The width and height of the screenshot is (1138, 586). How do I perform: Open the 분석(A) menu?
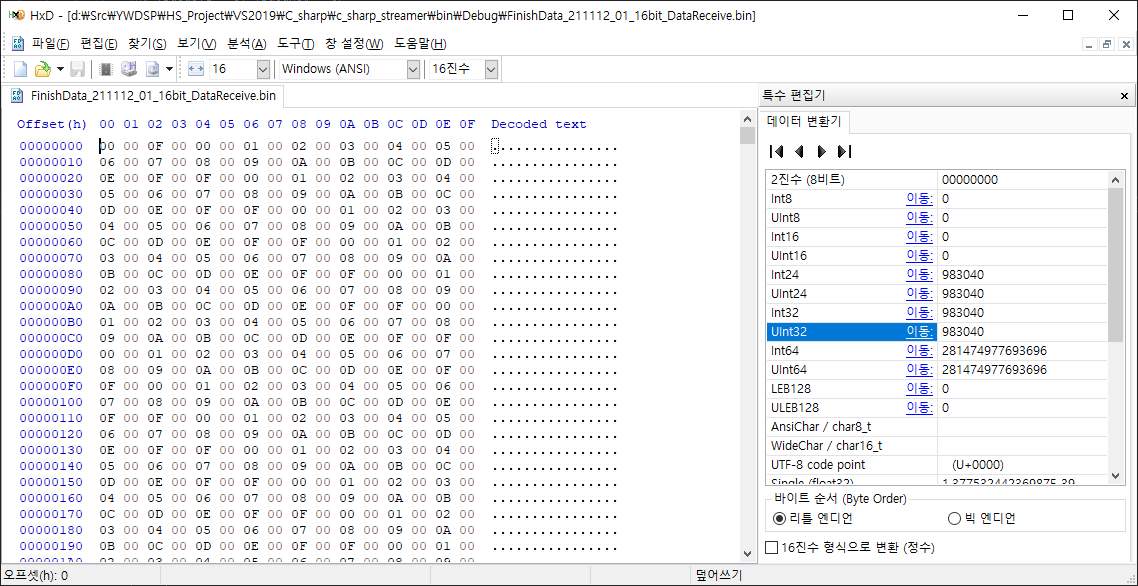pyautogui.click(x=247, y=44)
